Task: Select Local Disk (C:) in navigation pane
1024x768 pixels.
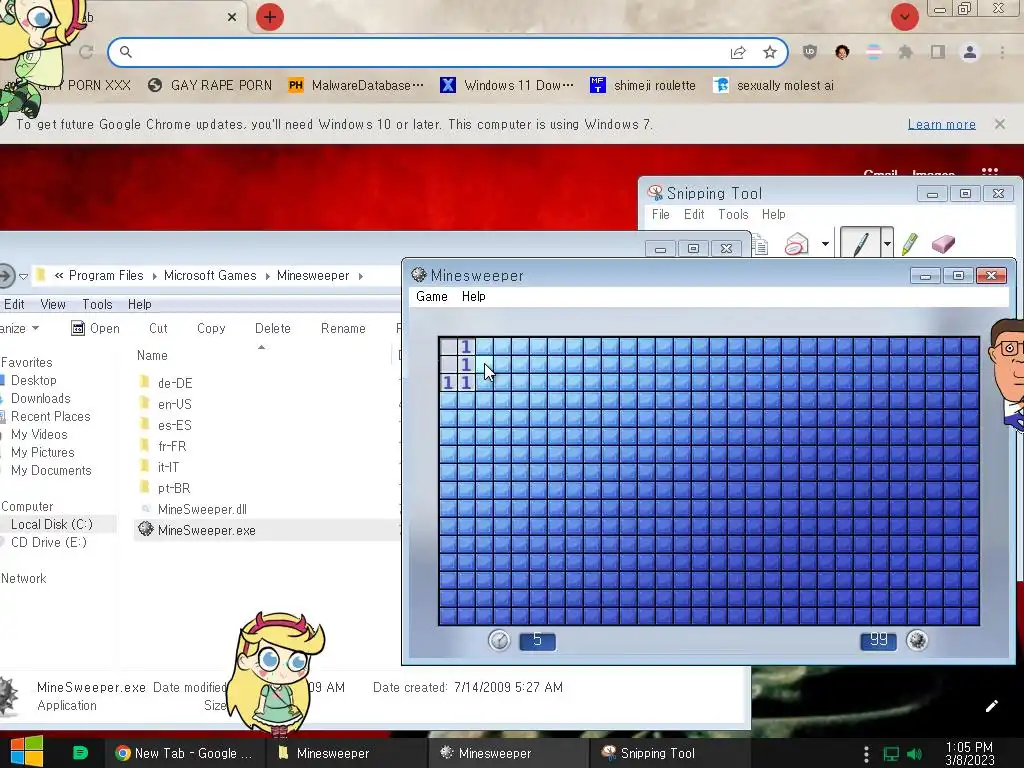Action: coord(52,524)
